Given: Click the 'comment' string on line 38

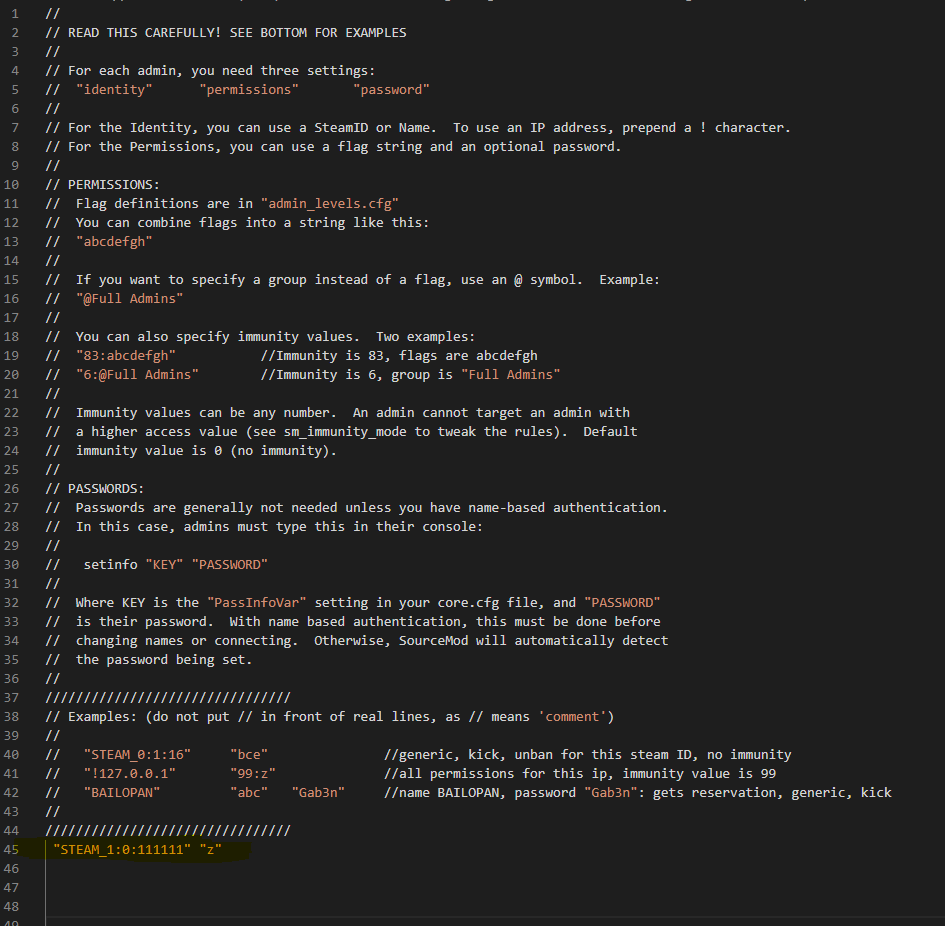Looking at the screenshot, I should pyautogui.click(x=572, y=717).
